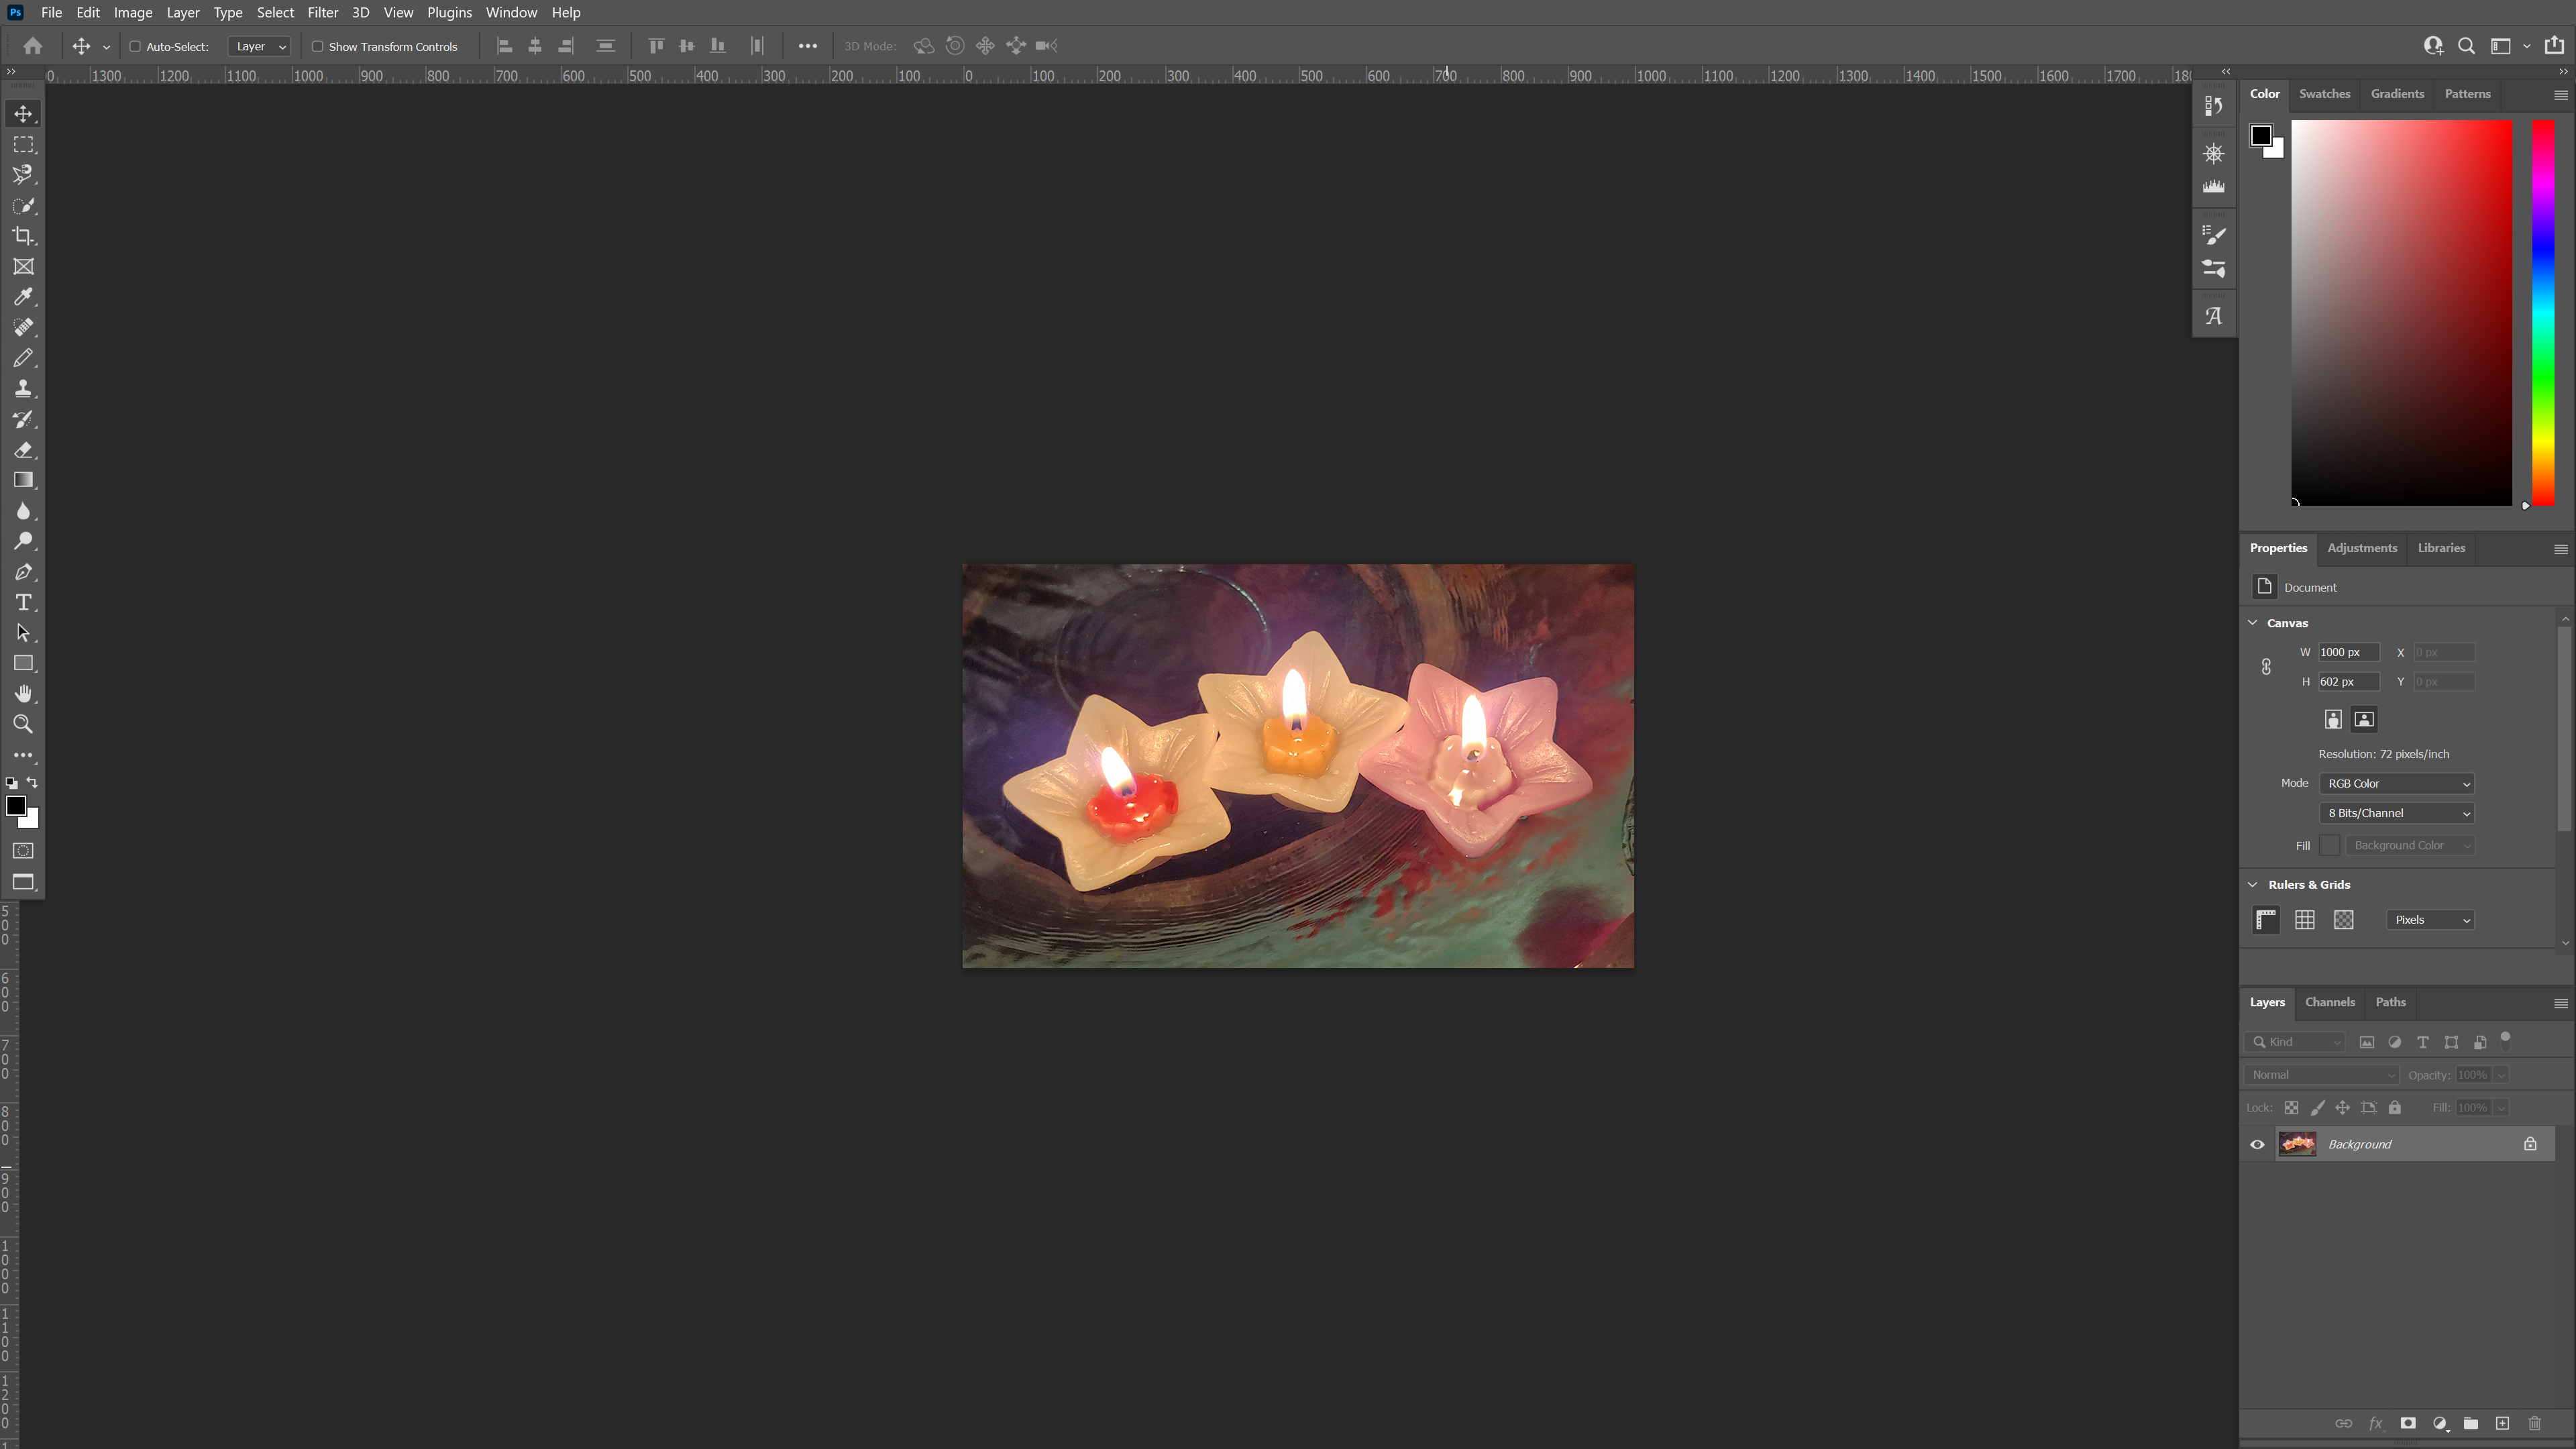Select the Eyedropper tool
Screen dimensions: 2576x1449
click(23, 297)
